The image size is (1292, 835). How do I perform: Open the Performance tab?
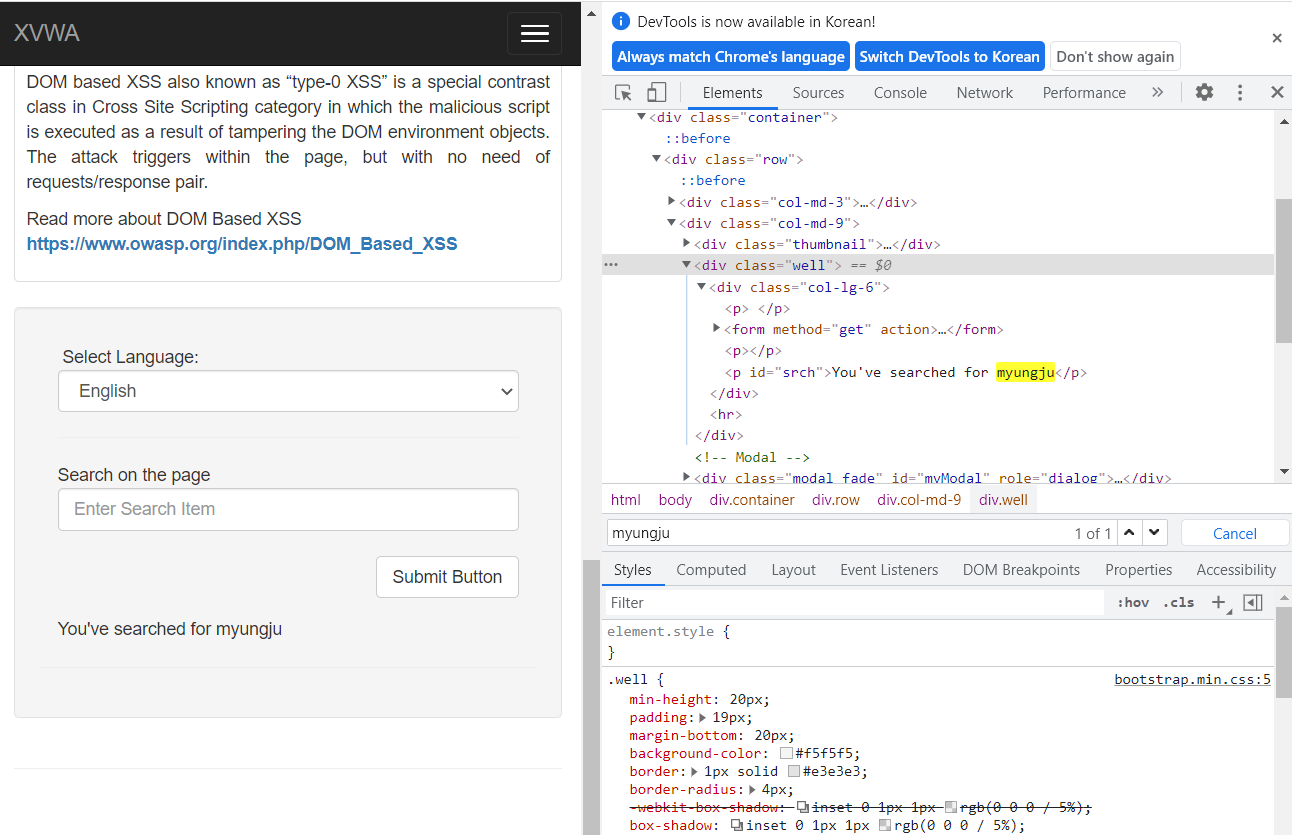click(1084, 92)
